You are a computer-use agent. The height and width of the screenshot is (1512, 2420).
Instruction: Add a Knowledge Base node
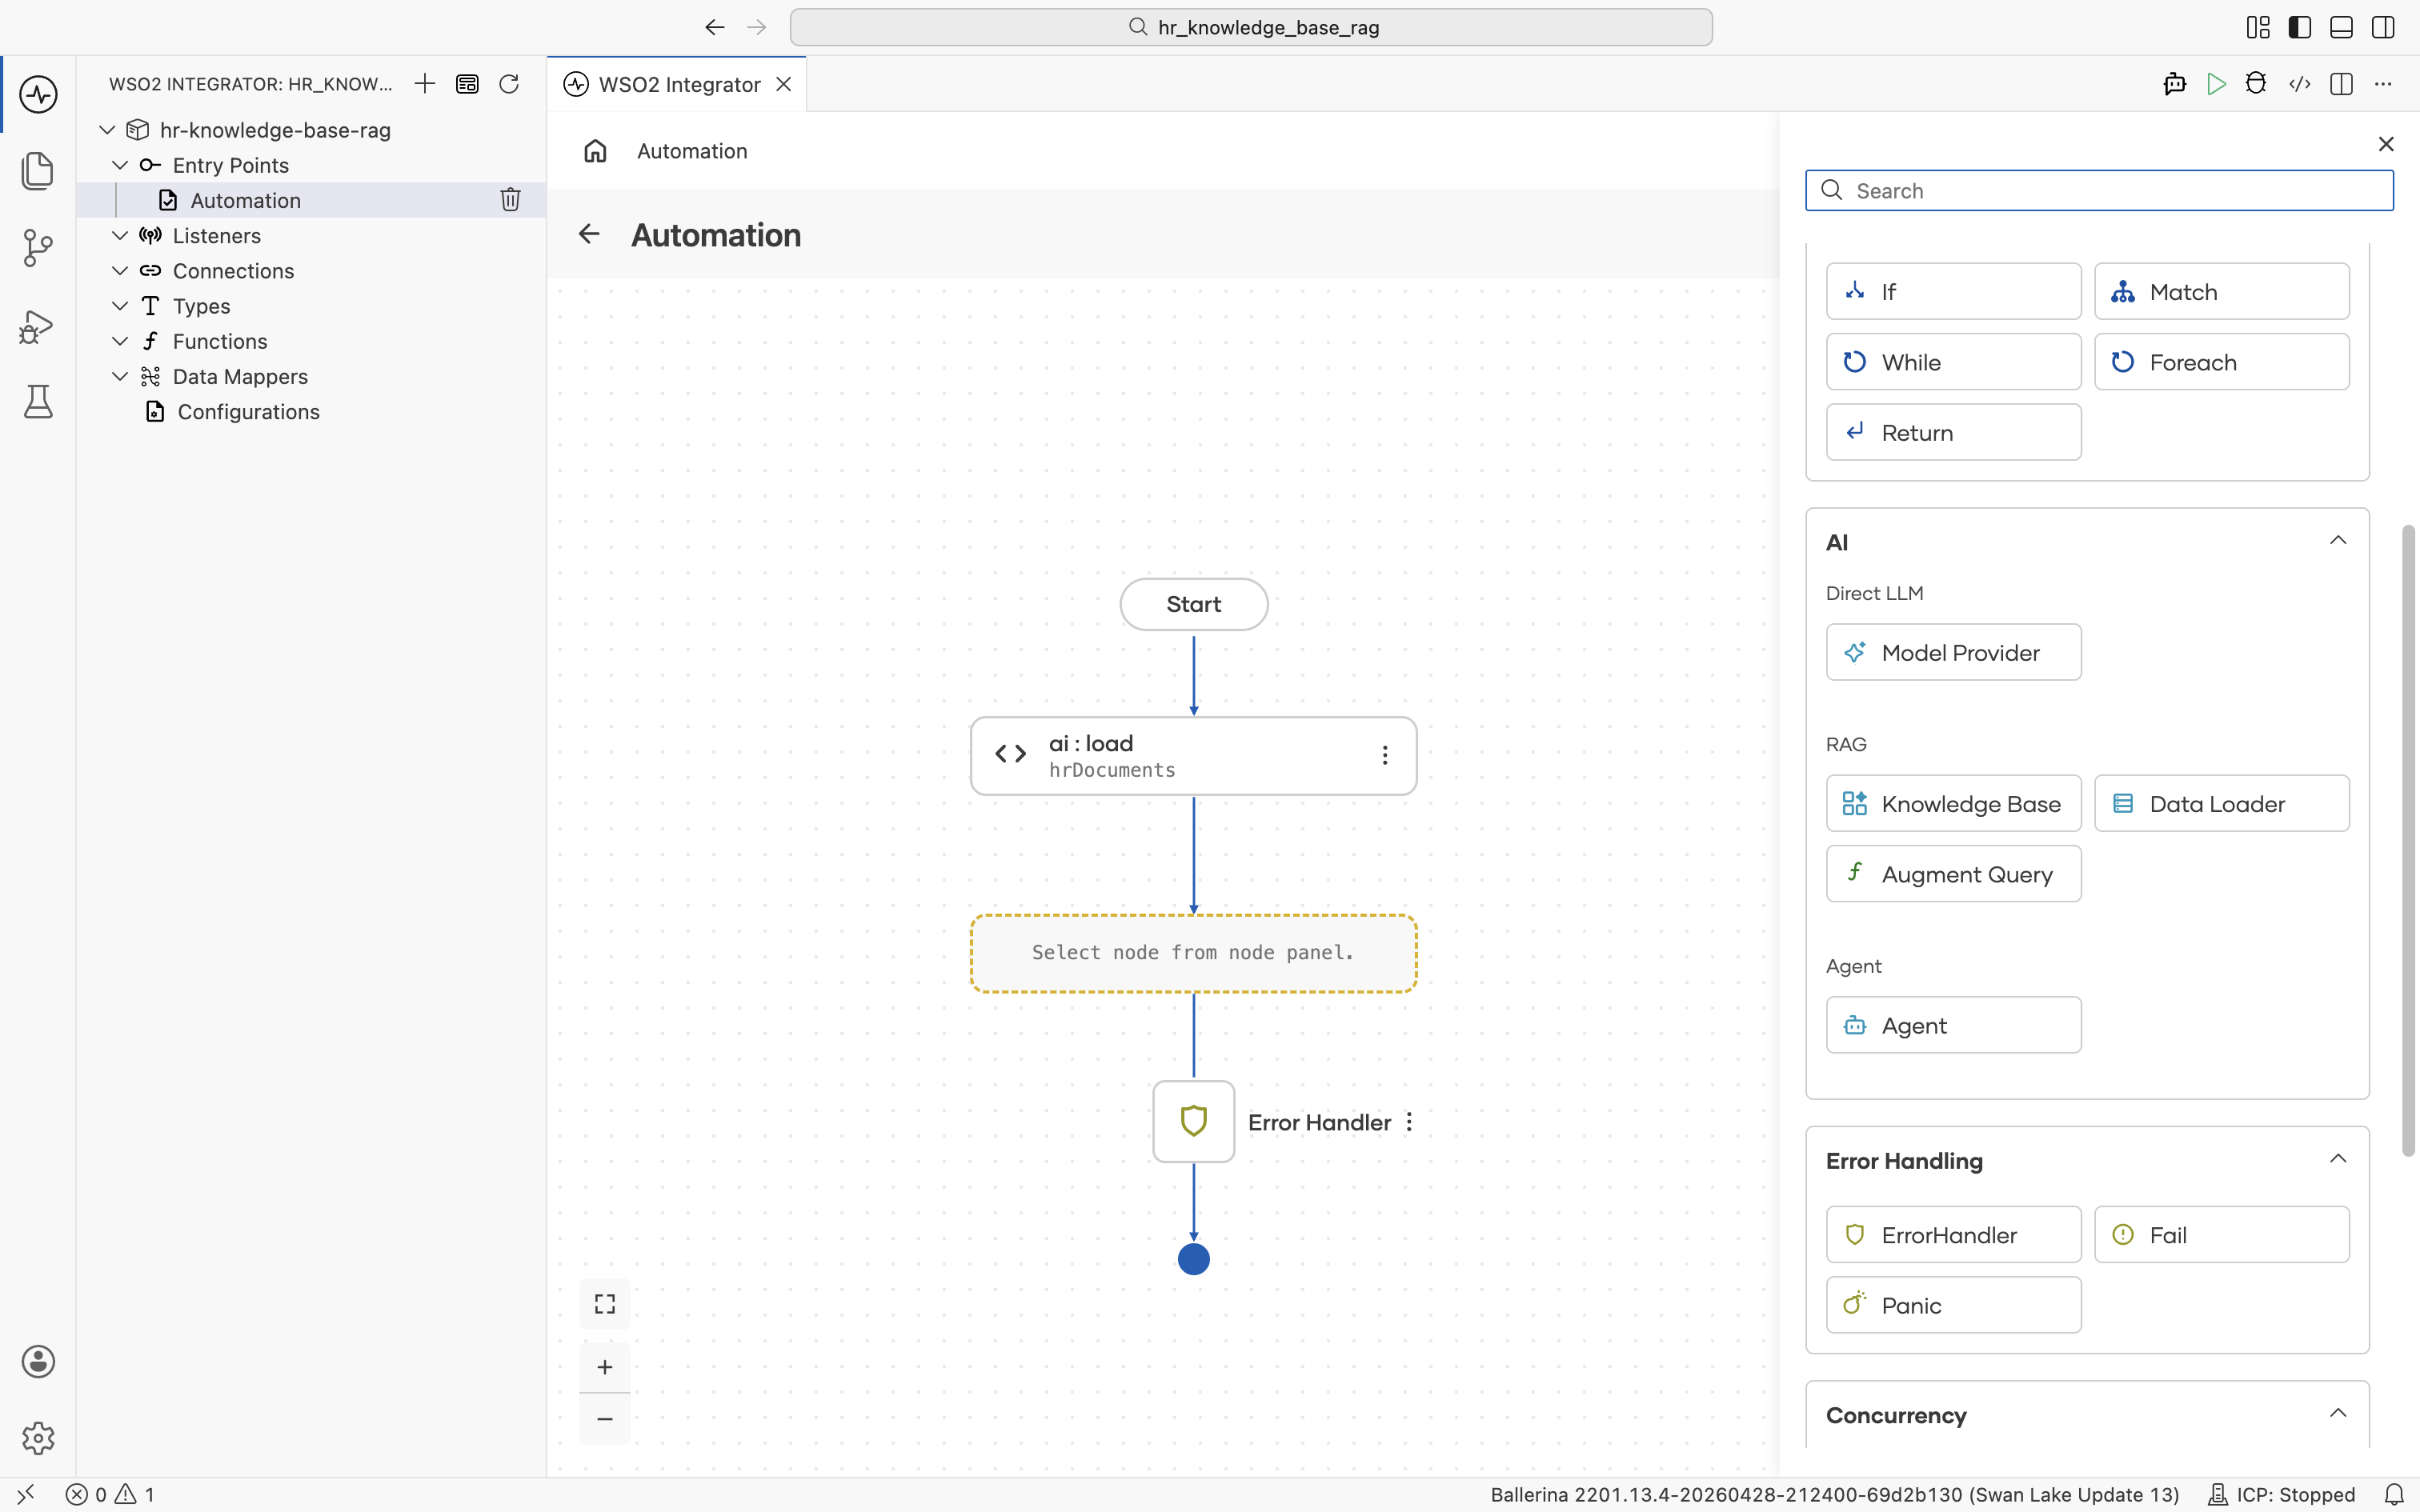point(1953,803)
